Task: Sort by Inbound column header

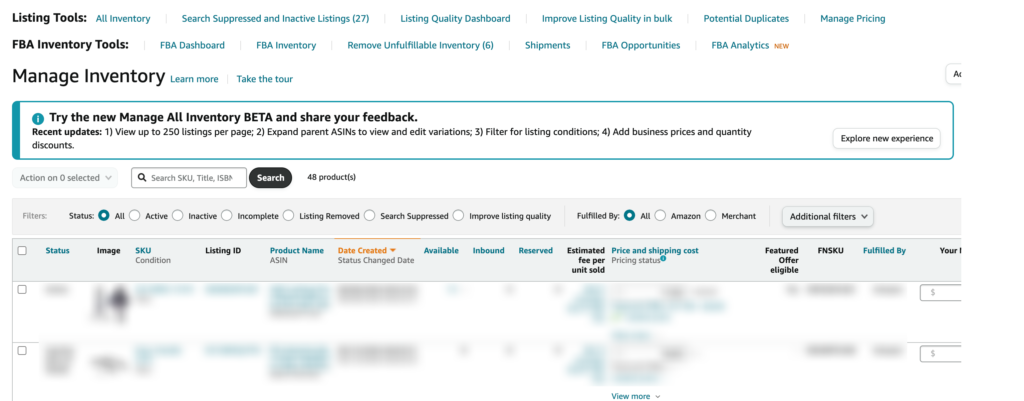Action: 488,250
